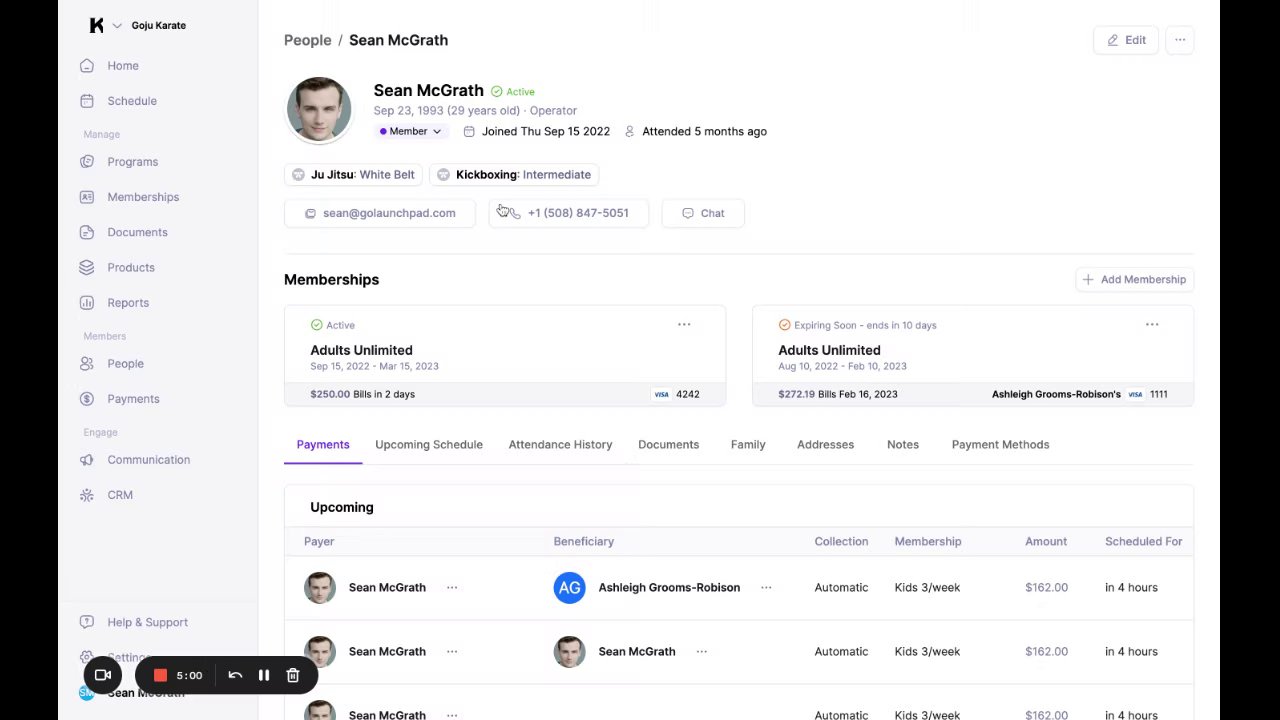Open the Active Adults Unlimited membership card
This screenshot has width=1280, height=720.
[505, 356]
